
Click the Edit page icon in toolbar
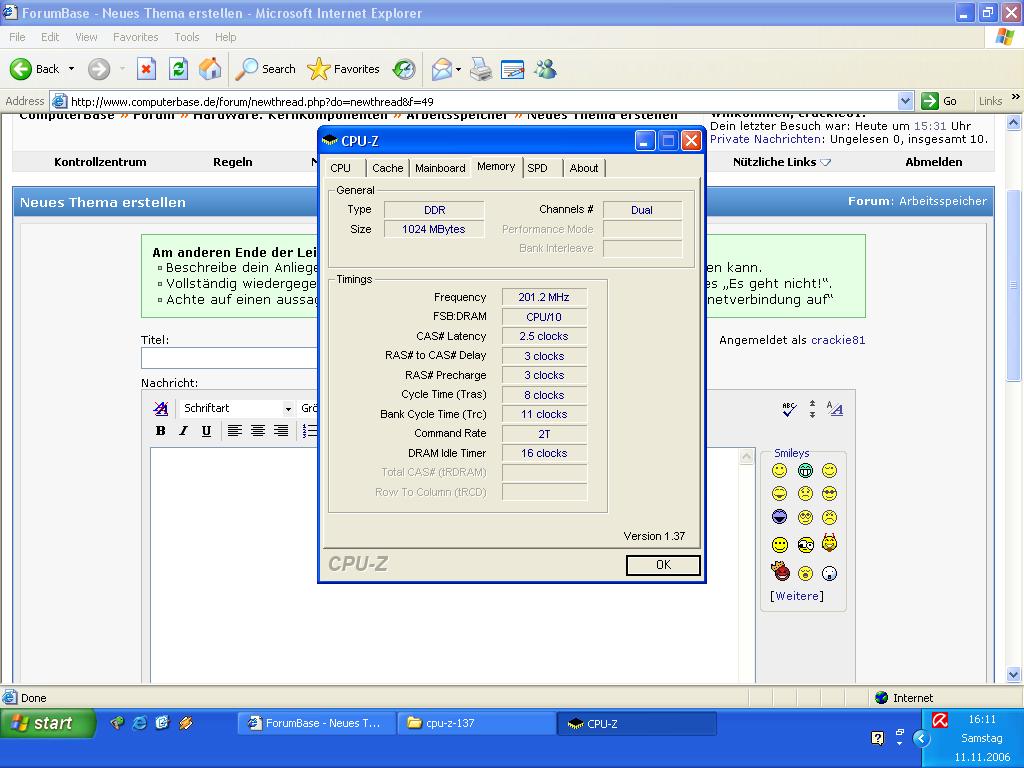(x=513, y=69)
